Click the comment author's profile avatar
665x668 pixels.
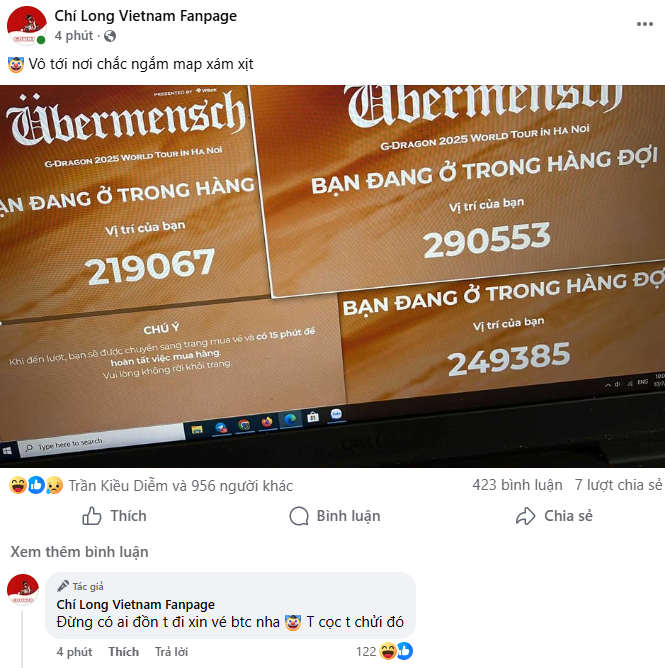tap(23, 590)
